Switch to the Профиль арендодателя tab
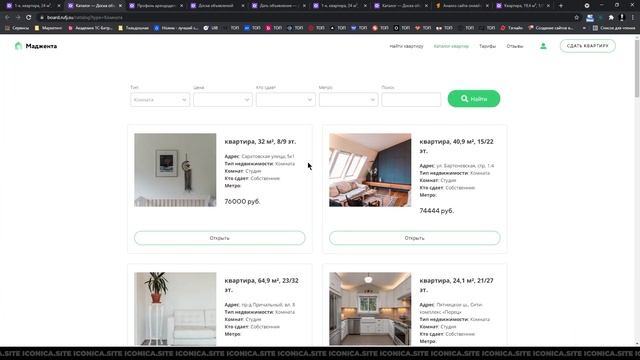 coord(156,6)
